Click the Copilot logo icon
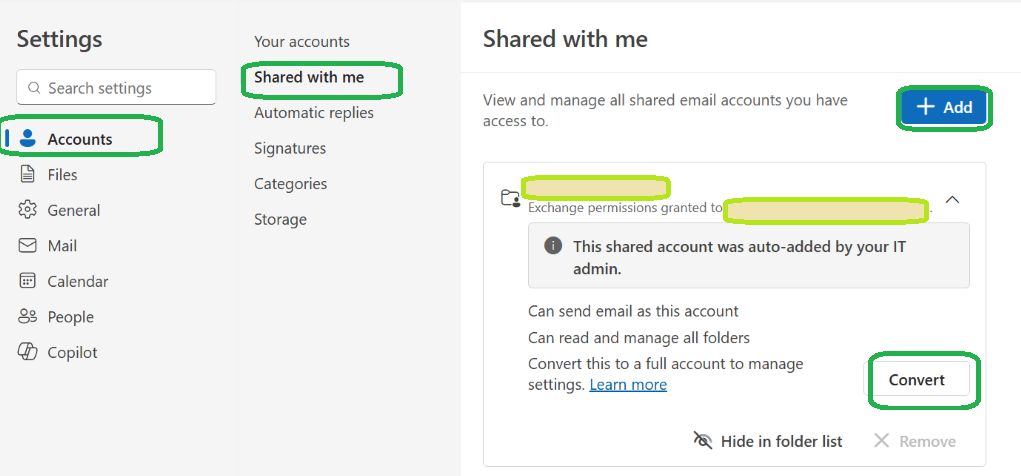This screenshot has height=476, width=1021. (x=27, y=352)
